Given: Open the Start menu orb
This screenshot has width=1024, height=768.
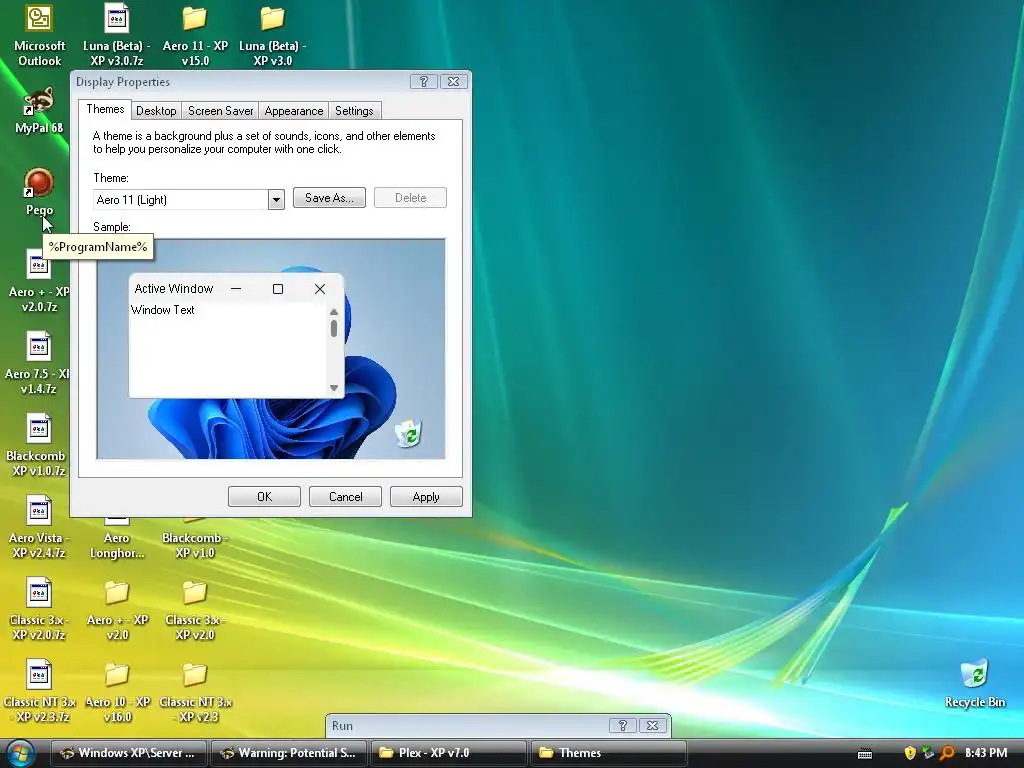Looking at the screenshot, I should click(21, 753).
